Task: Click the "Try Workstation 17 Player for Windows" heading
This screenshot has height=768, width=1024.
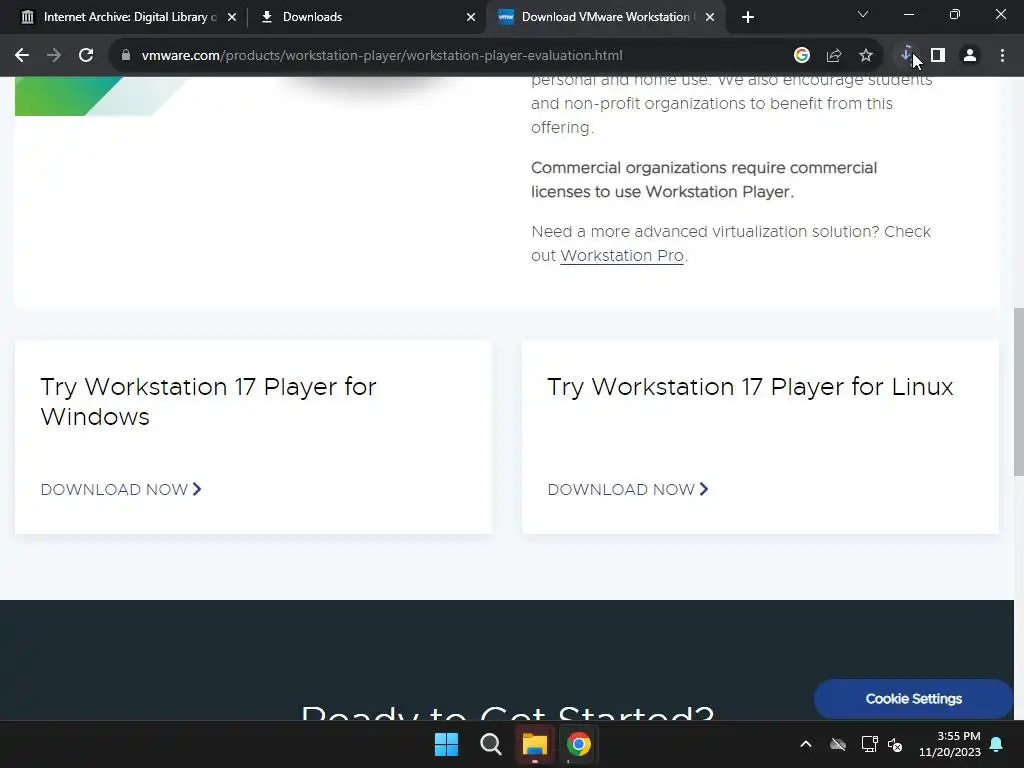Action: (208, 402)
